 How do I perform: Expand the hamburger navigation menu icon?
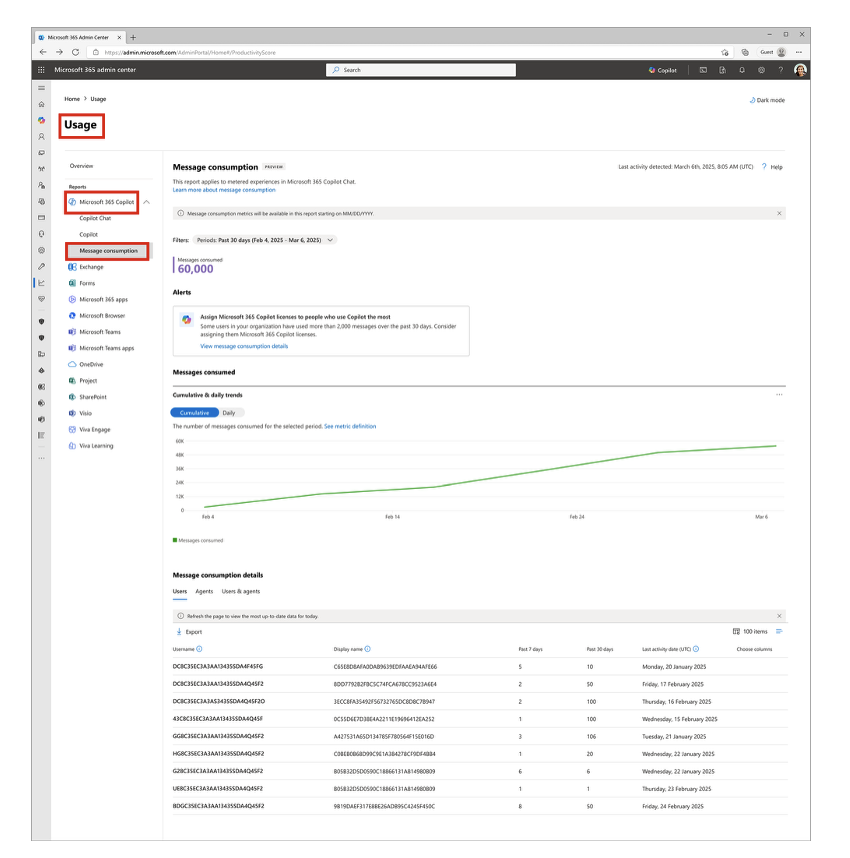click(42, 88)
